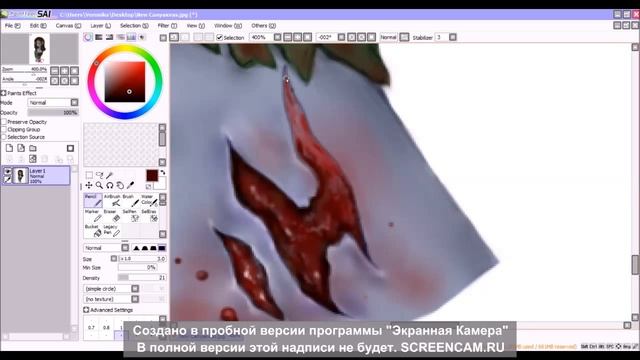Open the Edit menu
640x360 pixels.
(x=38, y=25)
